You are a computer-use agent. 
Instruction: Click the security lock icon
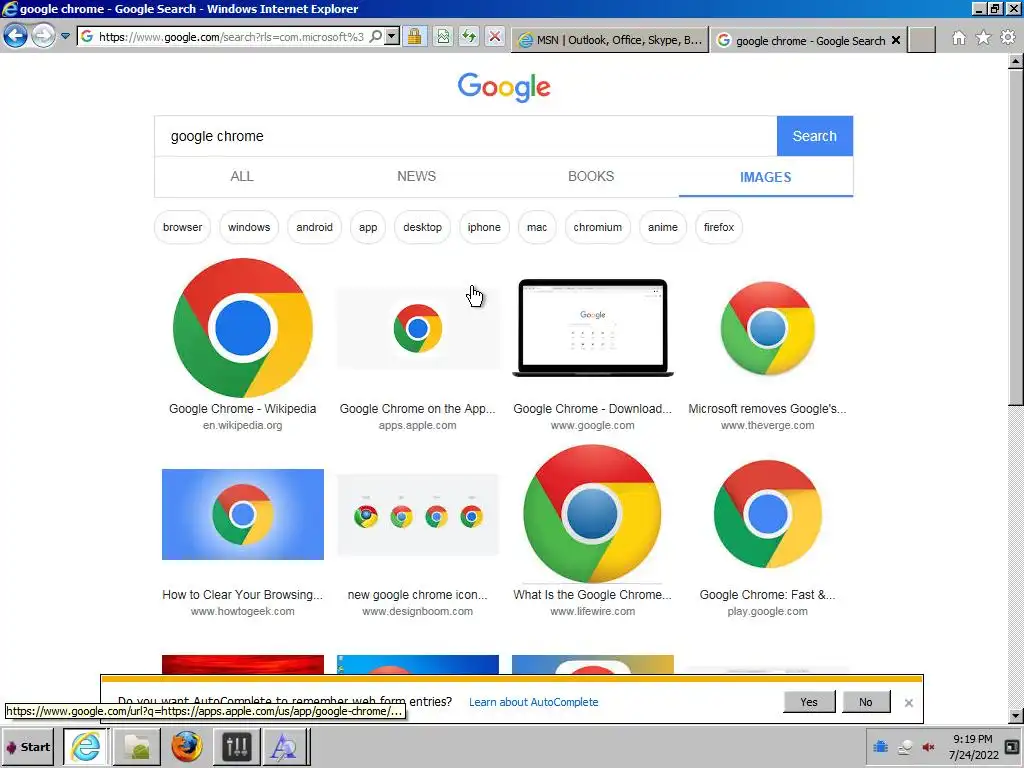(414, 37)
